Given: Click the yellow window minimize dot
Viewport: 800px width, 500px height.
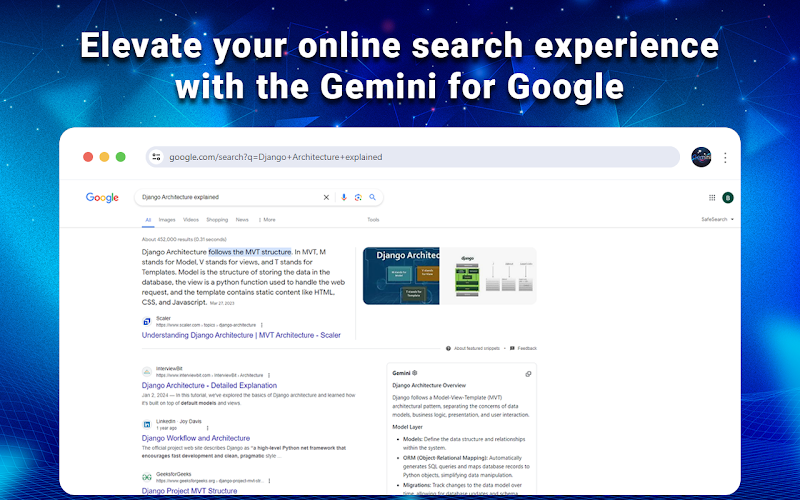Looking at the screenshot, I should 104,157.
